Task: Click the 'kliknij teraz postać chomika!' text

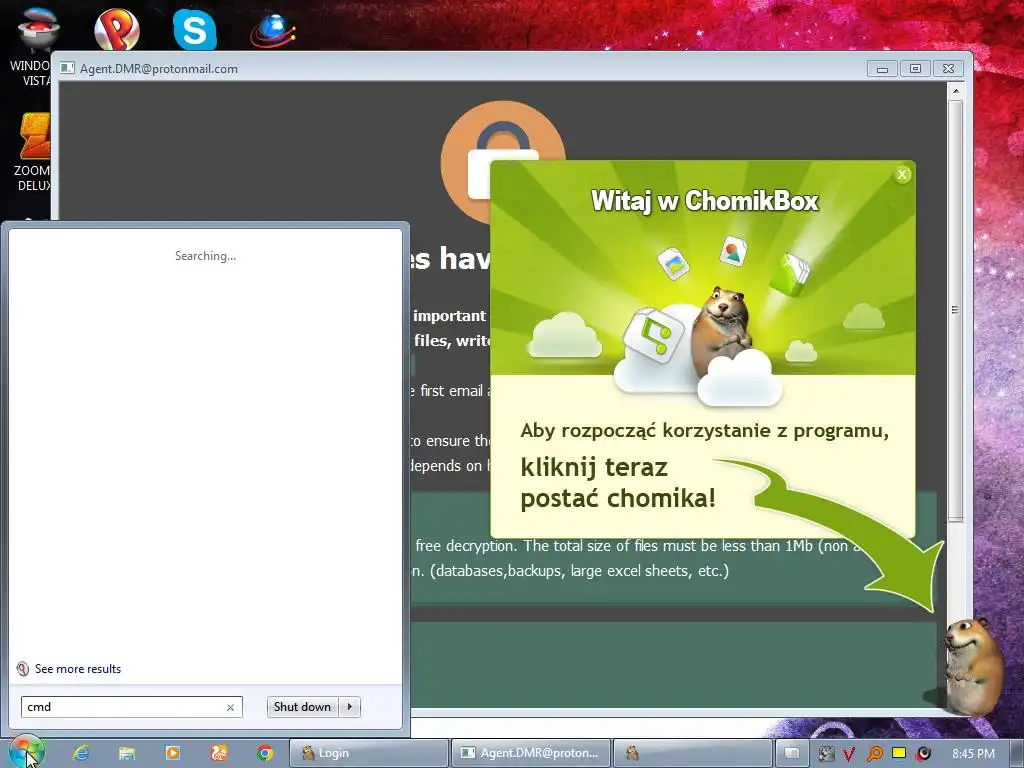Action: [x=618, y=483]
